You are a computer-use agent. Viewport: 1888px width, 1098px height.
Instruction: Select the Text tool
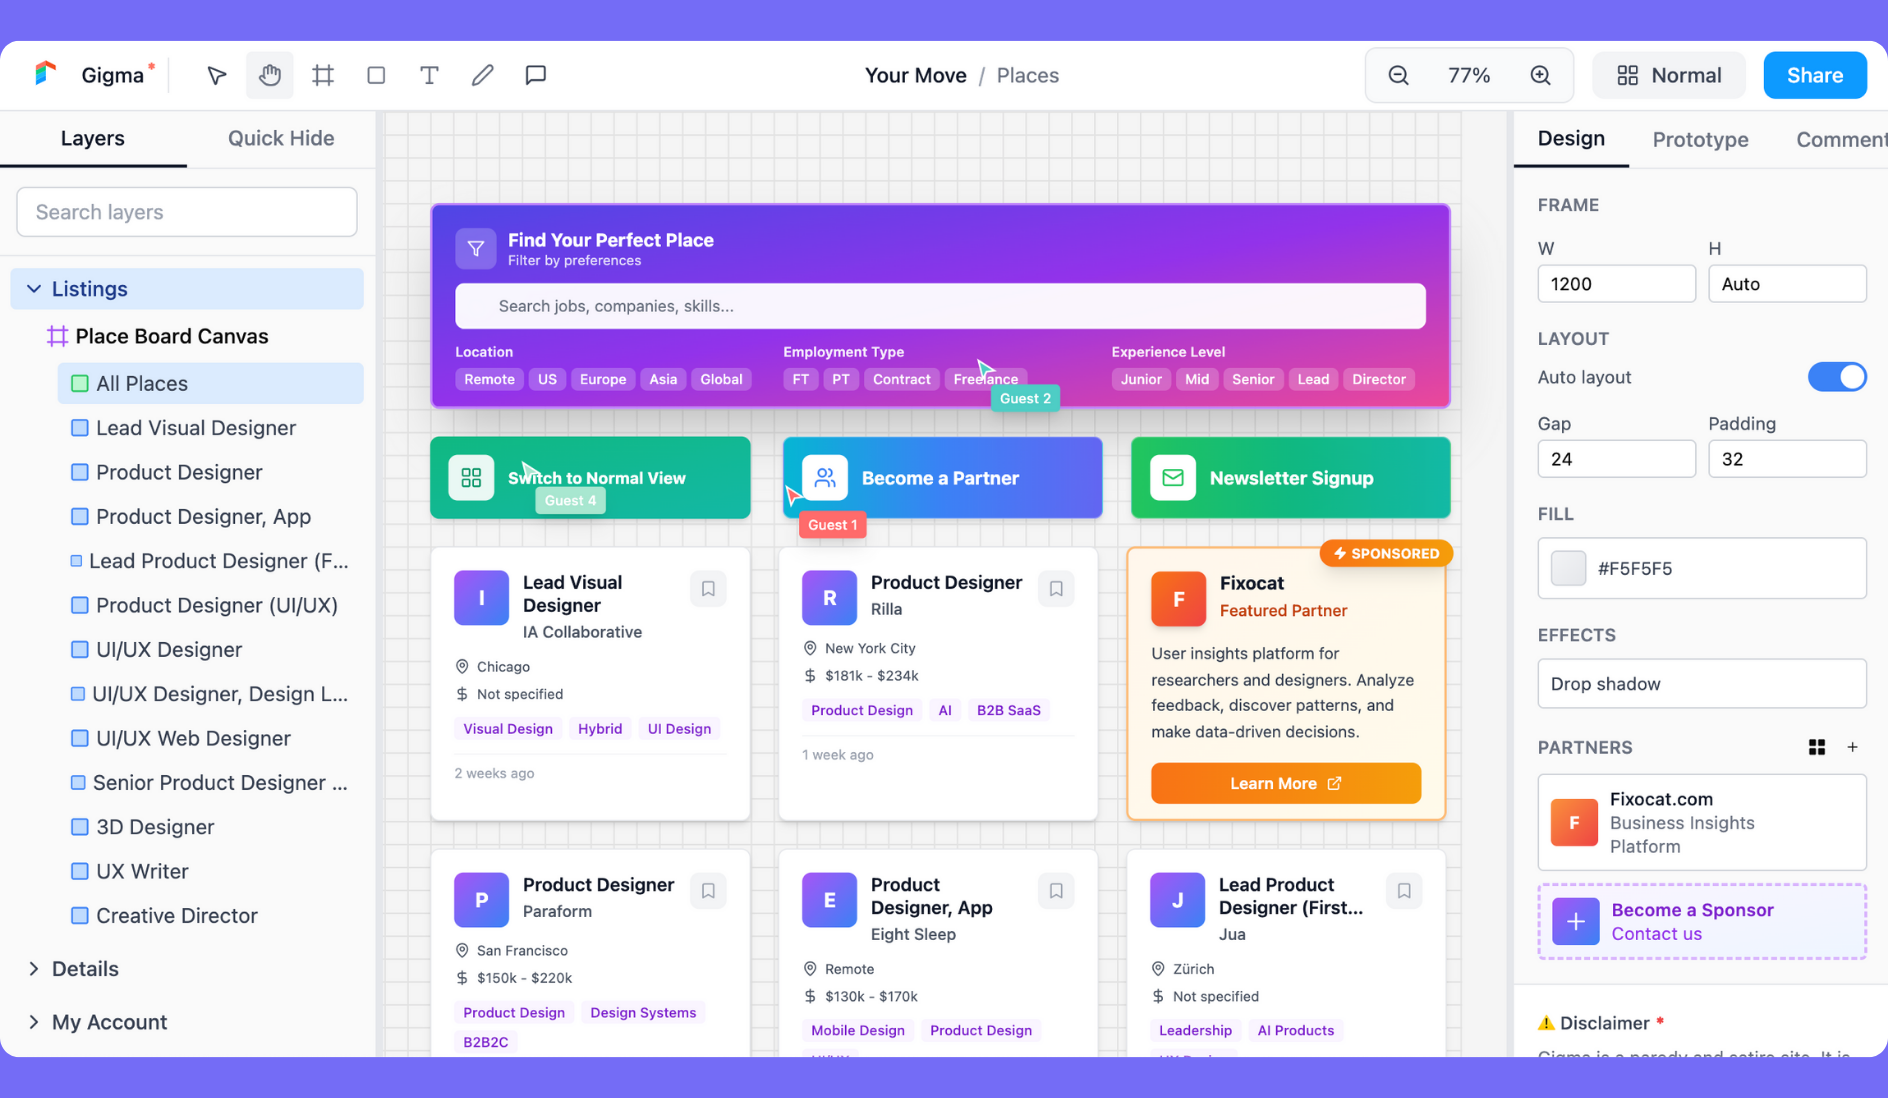click(429, 74)
